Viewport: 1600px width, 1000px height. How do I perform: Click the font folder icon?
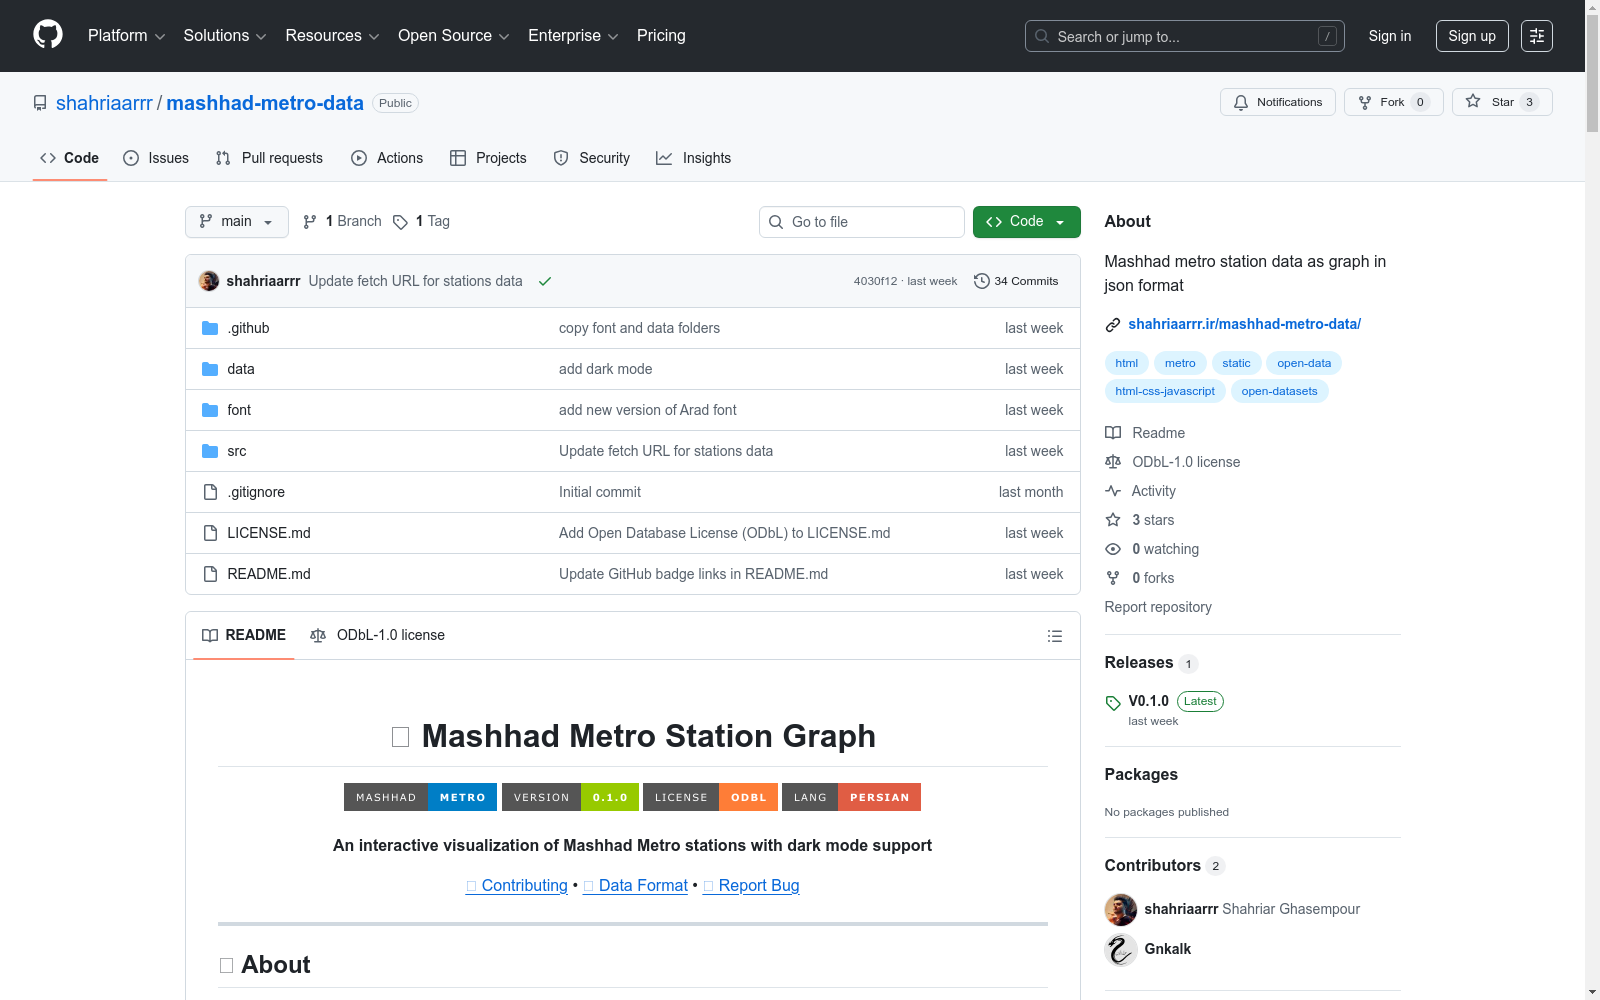point(210,410)
